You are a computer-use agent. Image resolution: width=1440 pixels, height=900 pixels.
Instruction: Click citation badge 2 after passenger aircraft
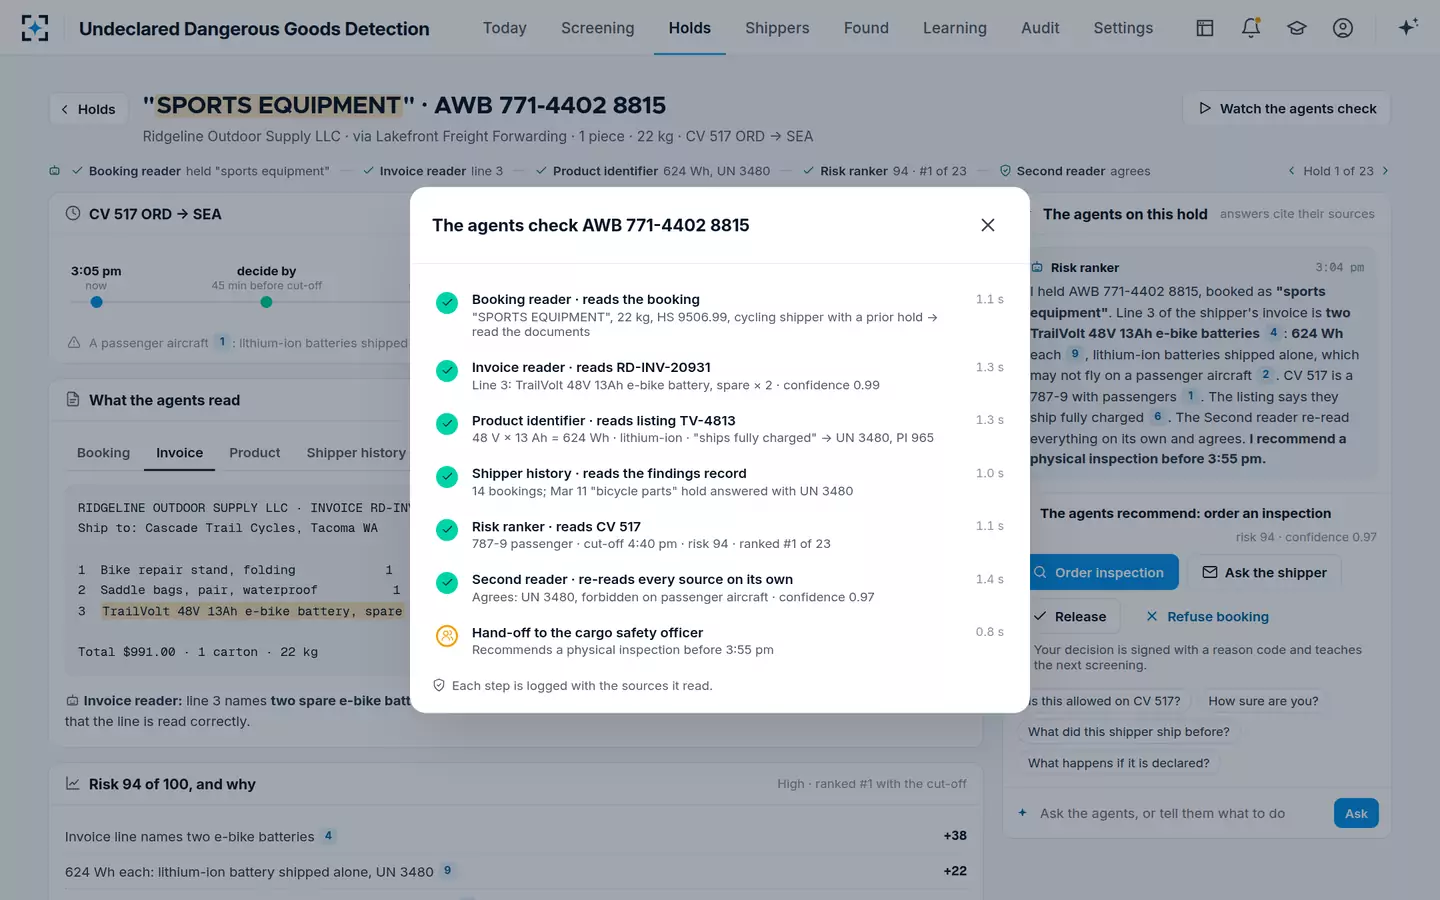click(1265, 374)
